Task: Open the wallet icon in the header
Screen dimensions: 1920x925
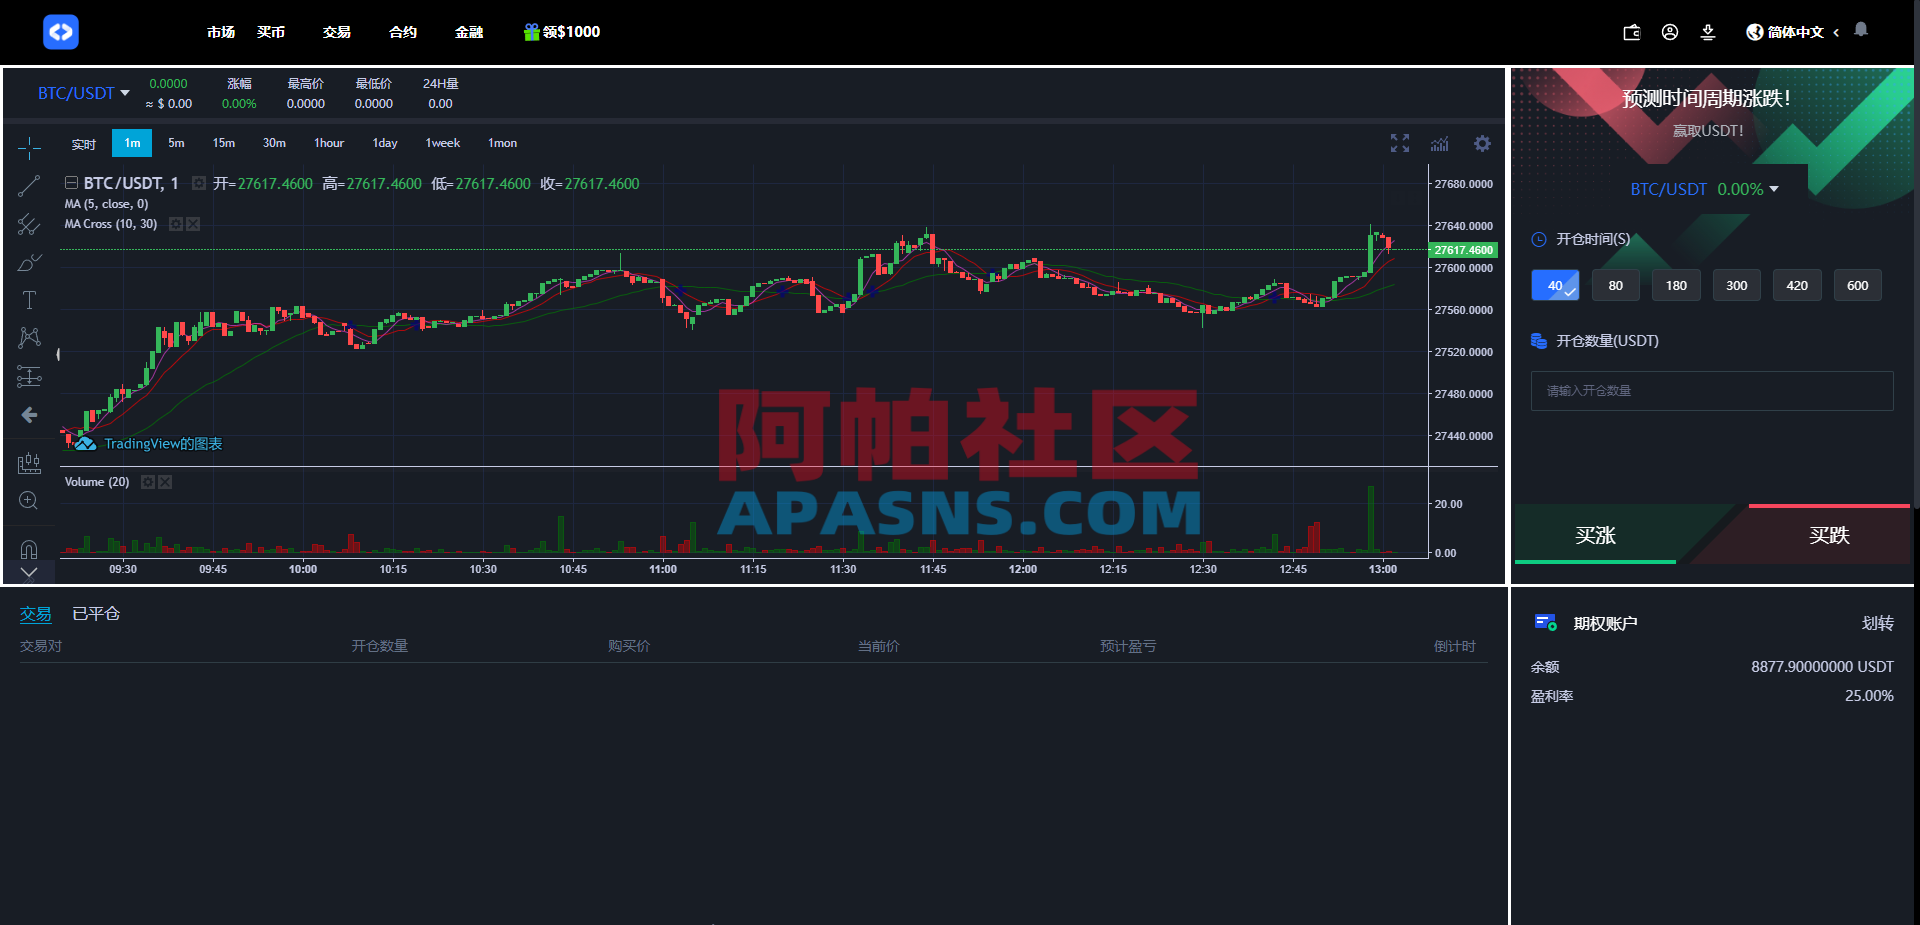Action: coord(1631,31)
